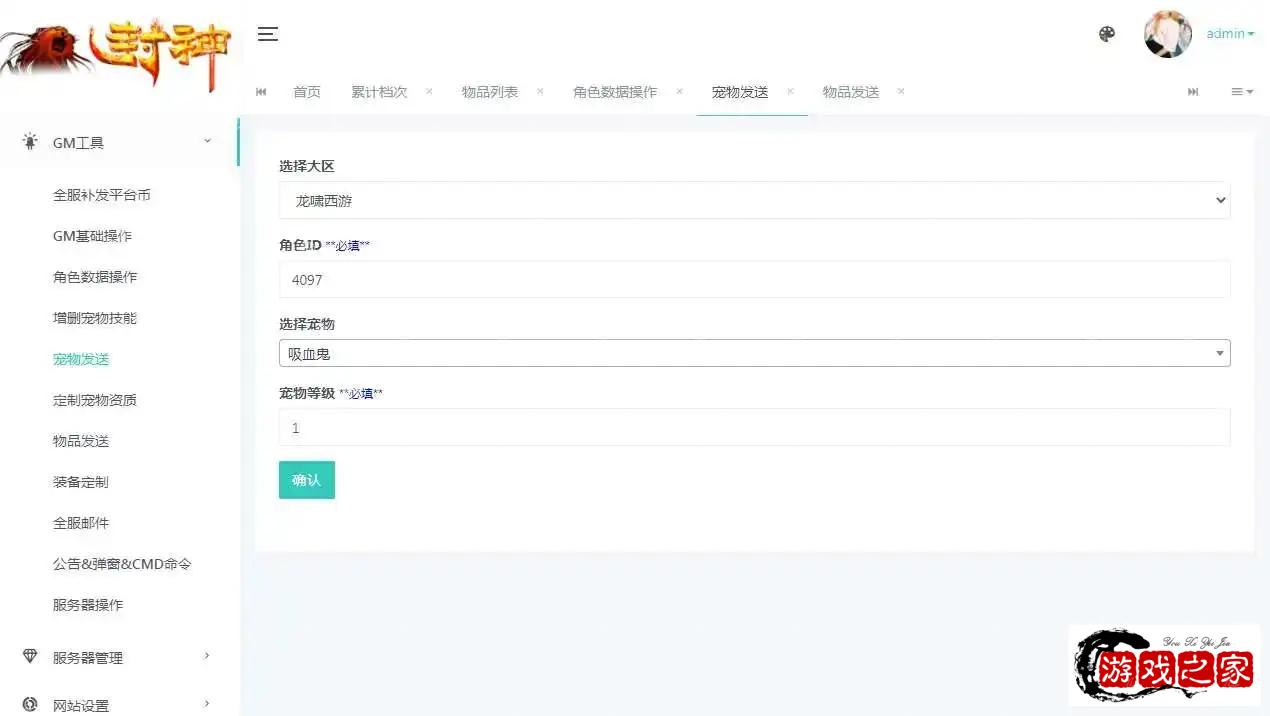
Task: Close the 累计档次 tab
Action: 429,91
